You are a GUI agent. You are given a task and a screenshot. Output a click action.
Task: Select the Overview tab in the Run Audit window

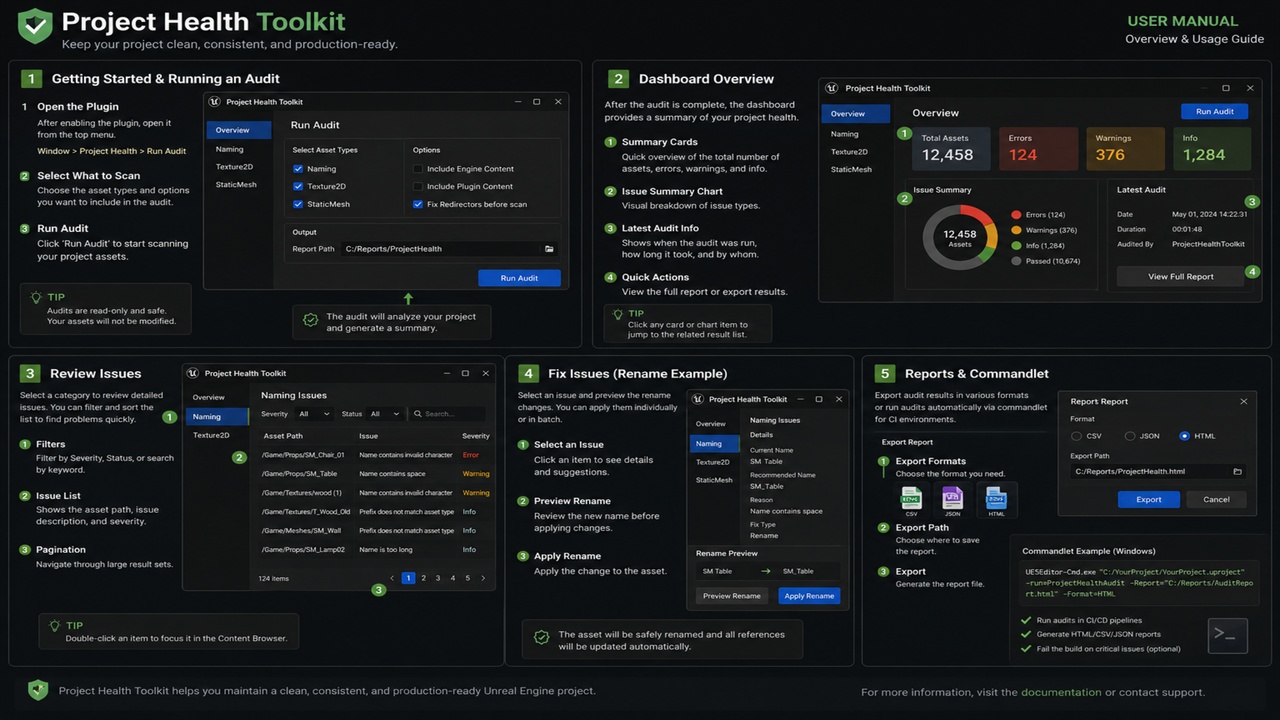click(x=239, y=130)
